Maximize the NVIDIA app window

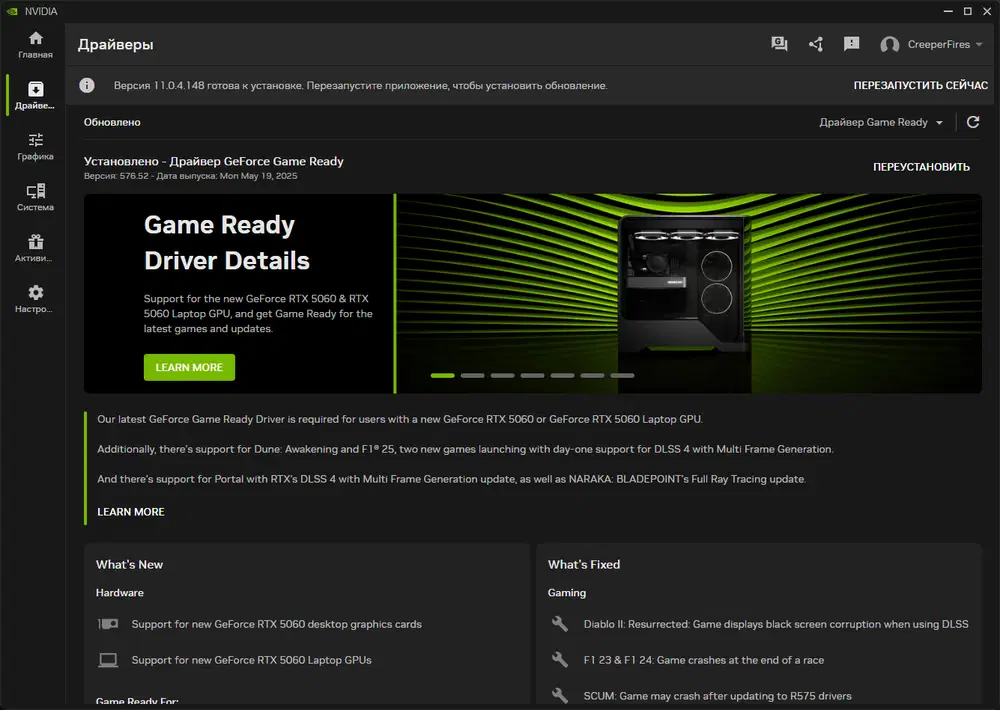967,11
